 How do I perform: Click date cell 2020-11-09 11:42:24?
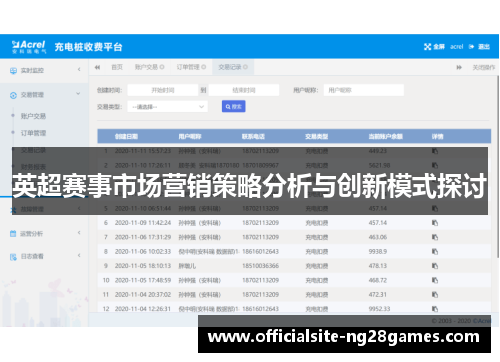pyautogui.click(x=143, y=223)
